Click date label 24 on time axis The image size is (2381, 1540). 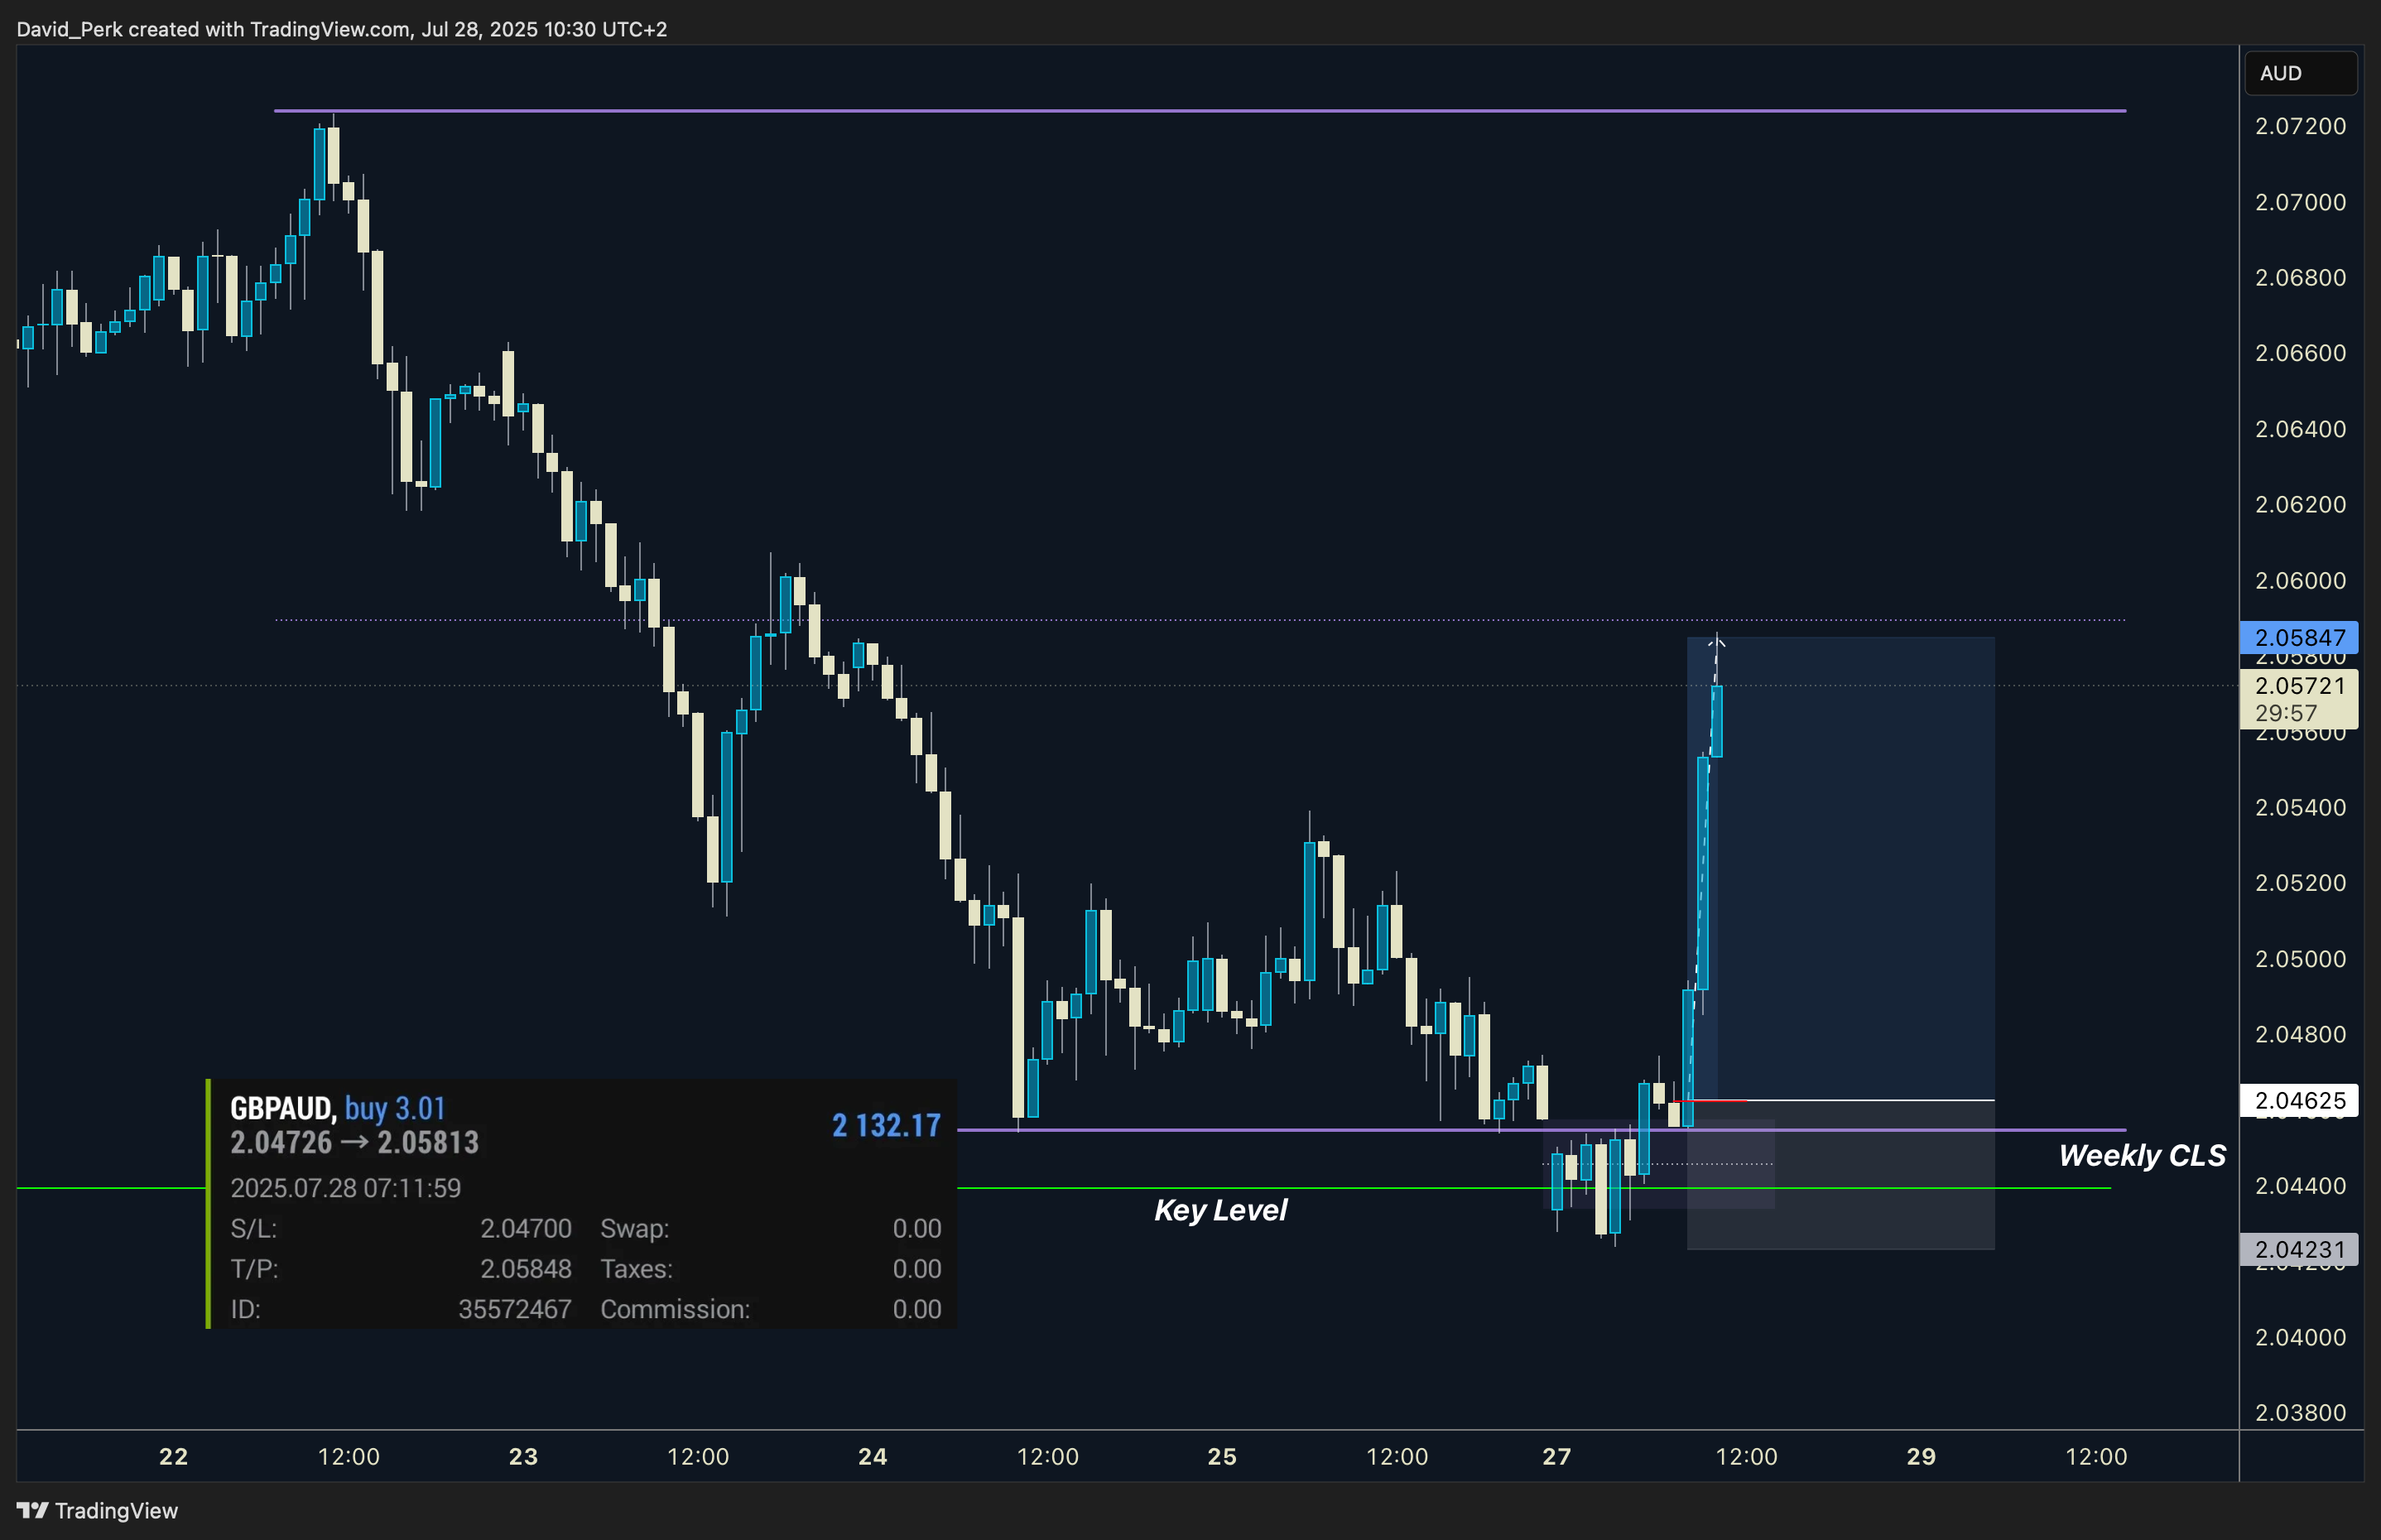(873, 1456)
